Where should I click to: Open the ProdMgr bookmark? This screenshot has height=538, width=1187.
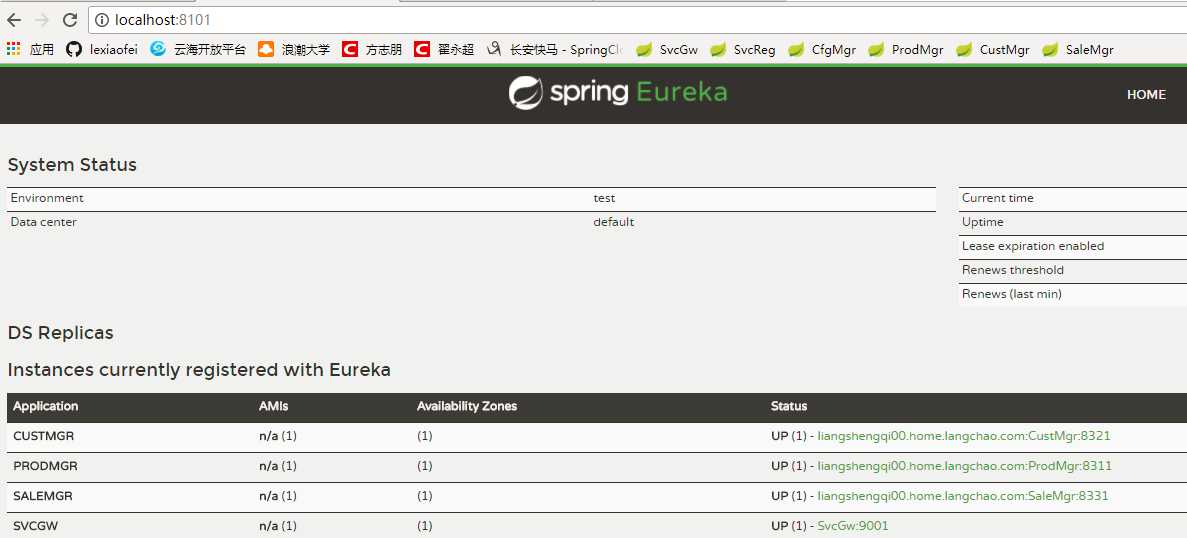pyautogui.click(x=905, y=50)
